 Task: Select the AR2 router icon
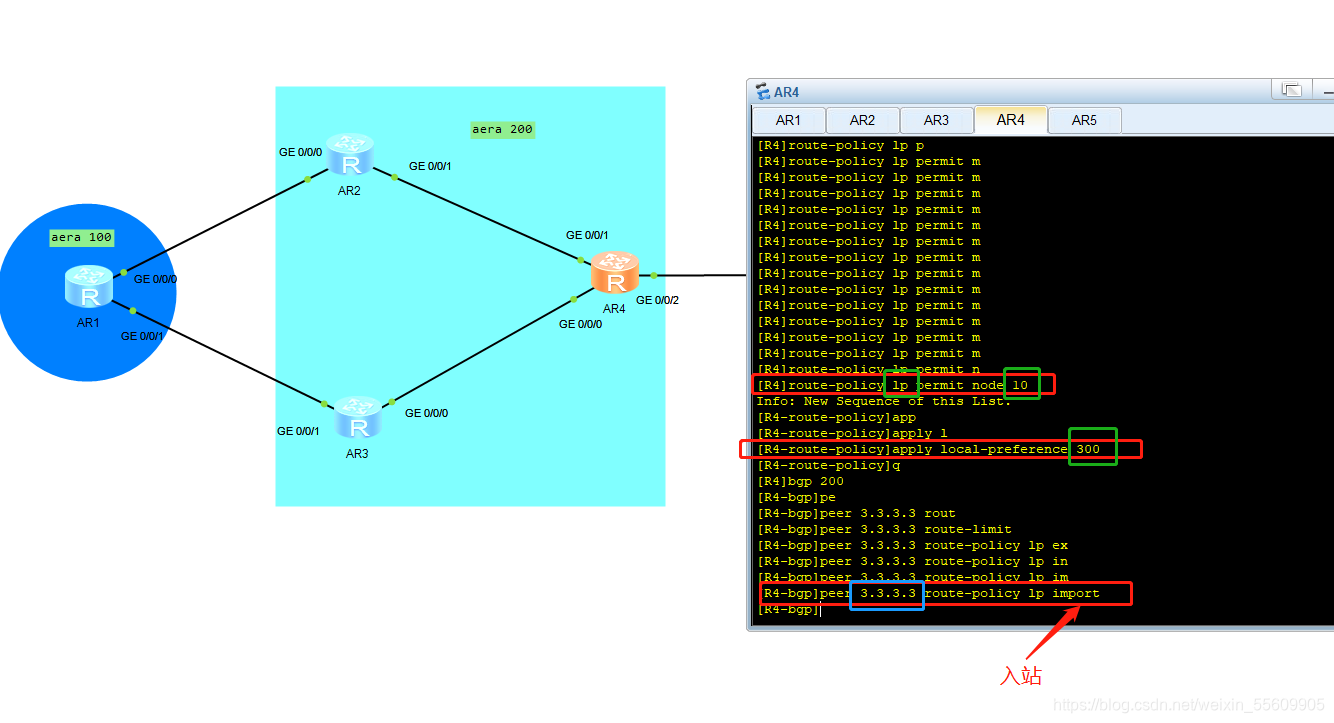(349, 155)
